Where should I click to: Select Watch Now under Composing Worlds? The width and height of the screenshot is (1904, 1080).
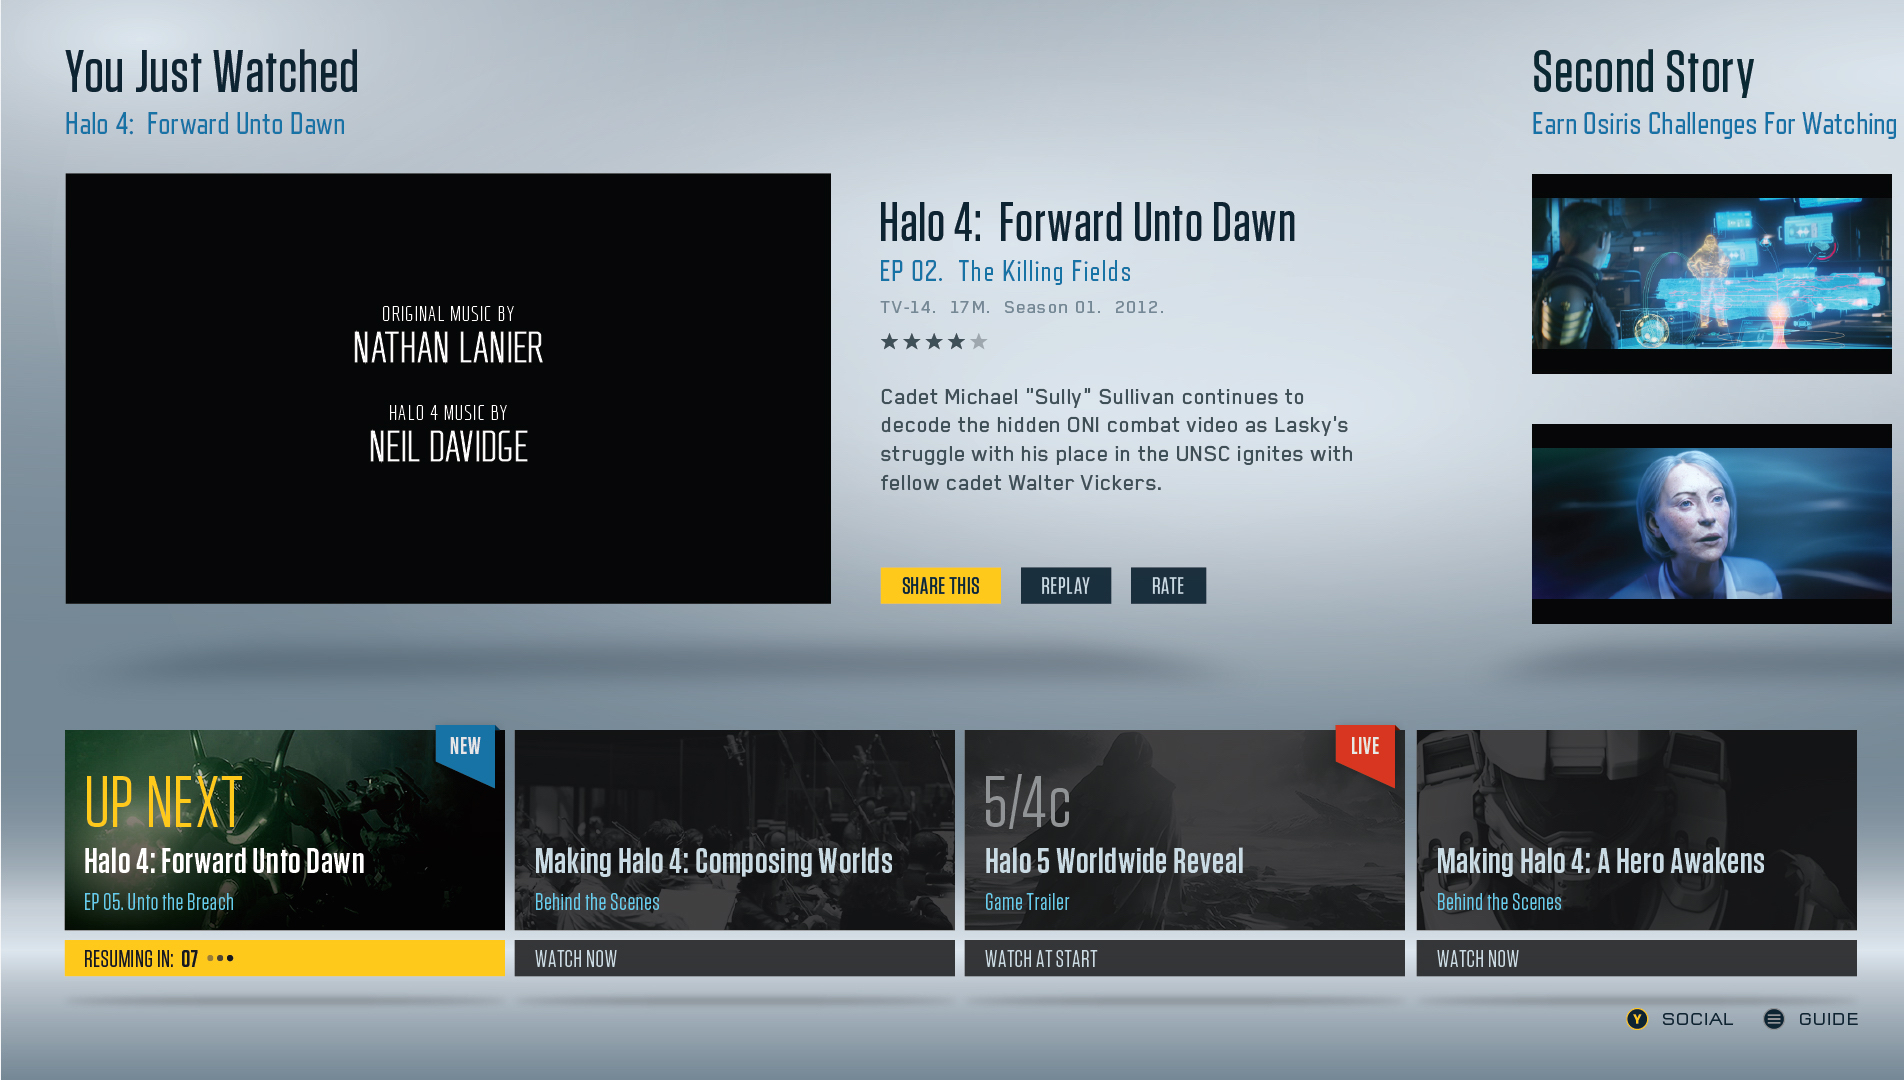pos(734,958)
